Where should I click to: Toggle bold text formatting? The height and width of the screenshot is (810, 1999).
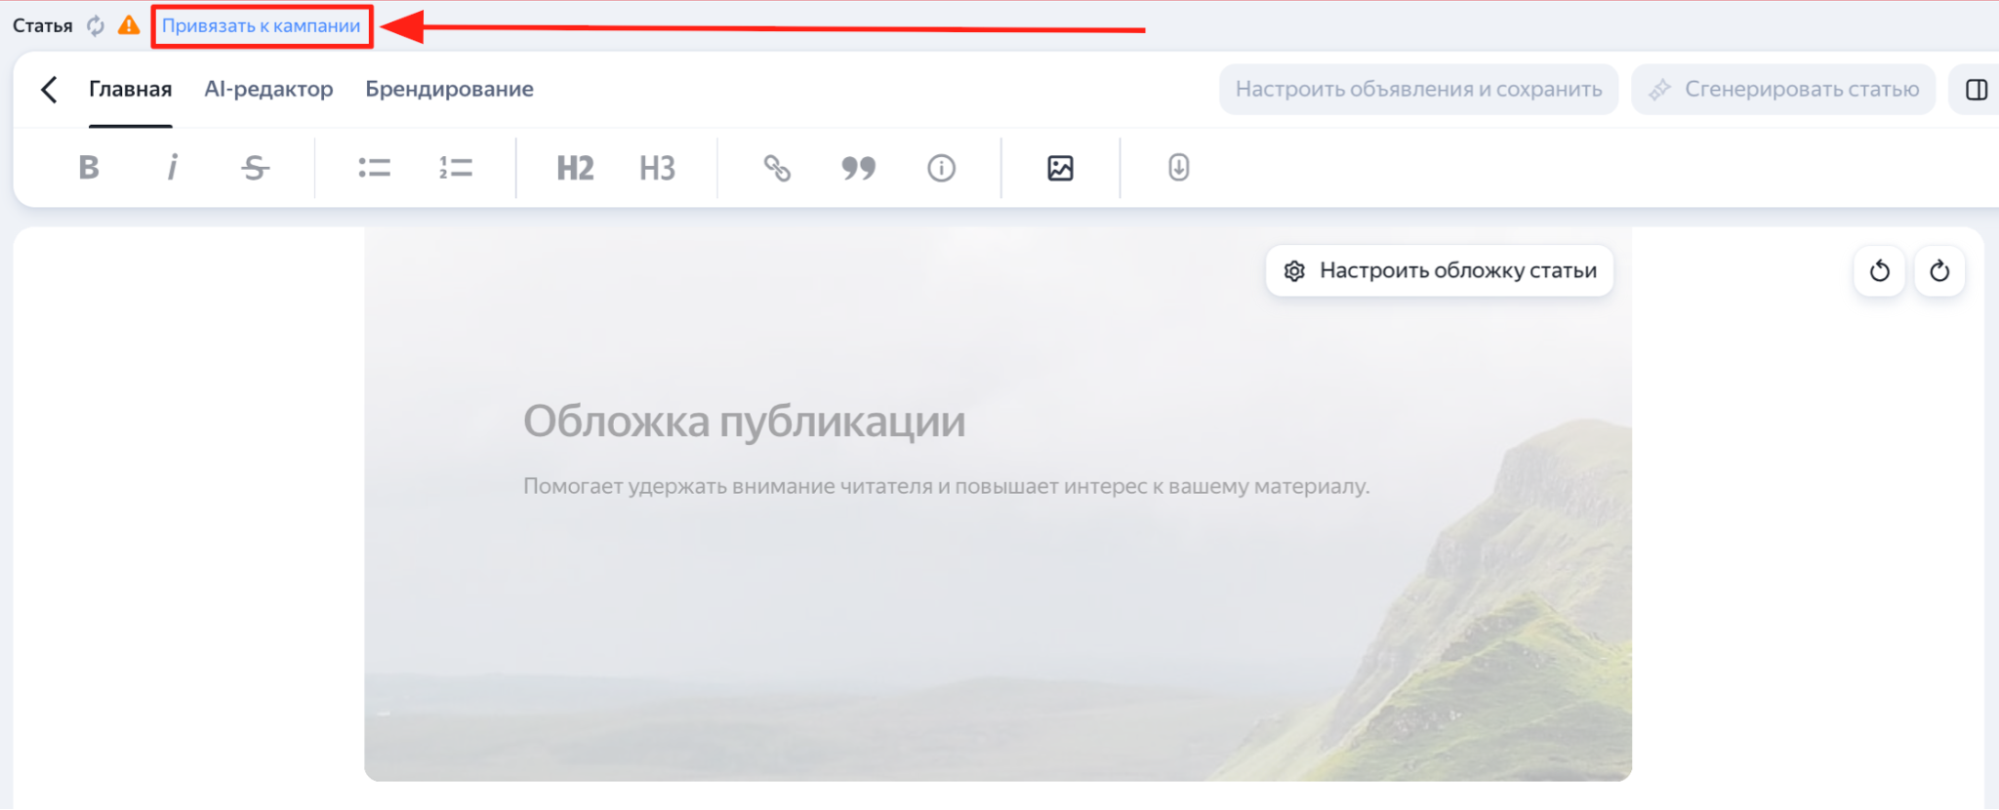89,167
